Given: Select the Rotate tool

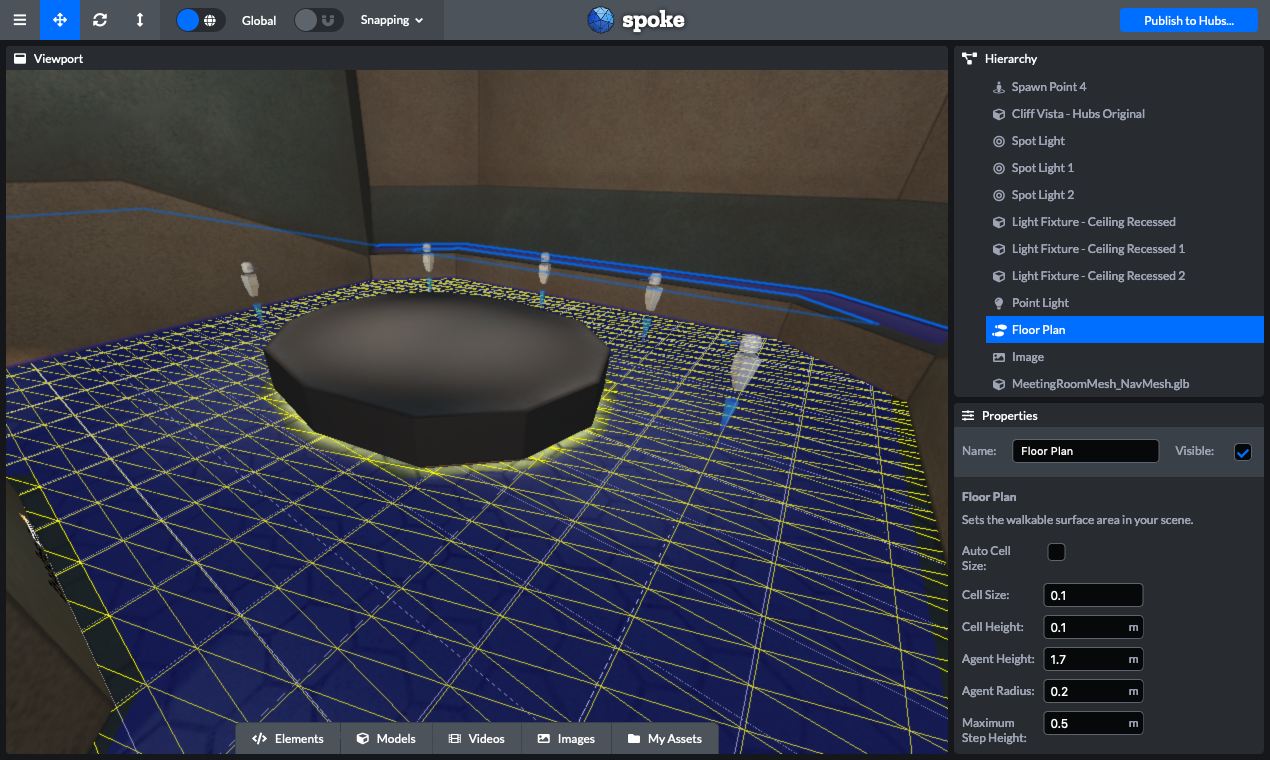Looking at the screenshot, I should coord(100,20).
